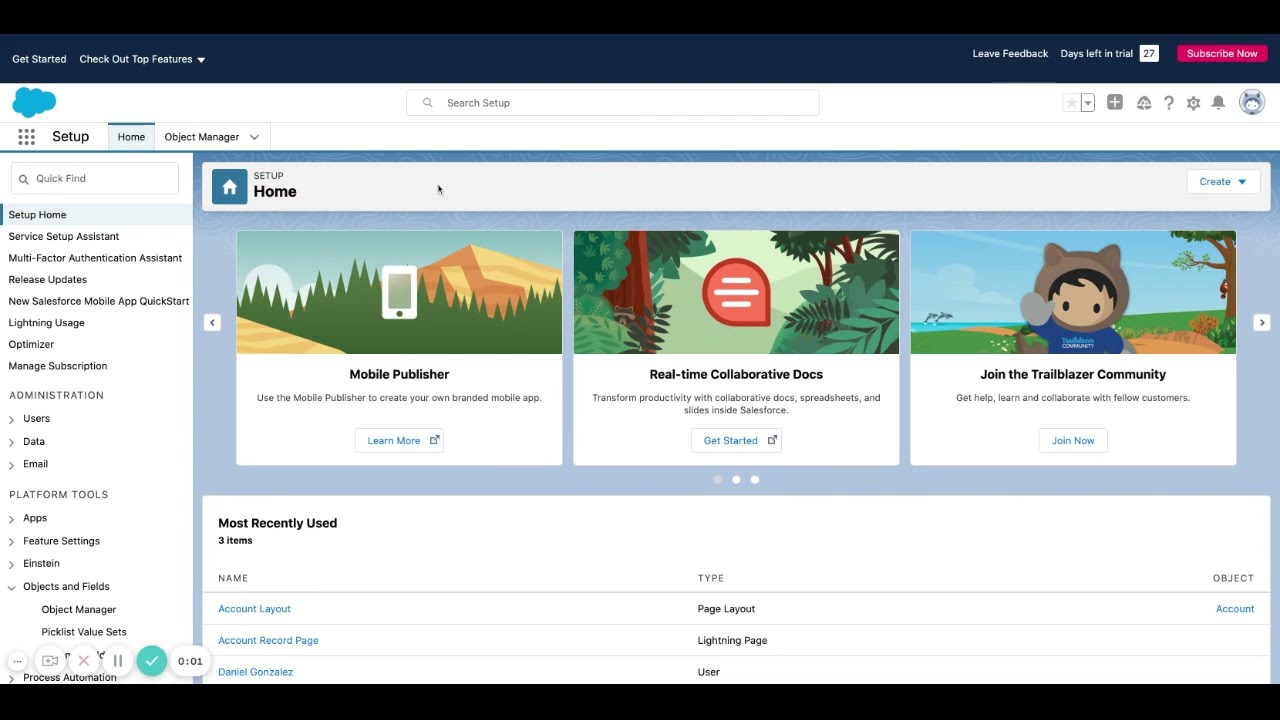Open Release Updates
The height and width of the screenshot is (720, 1280).
[x=48, y=280]
